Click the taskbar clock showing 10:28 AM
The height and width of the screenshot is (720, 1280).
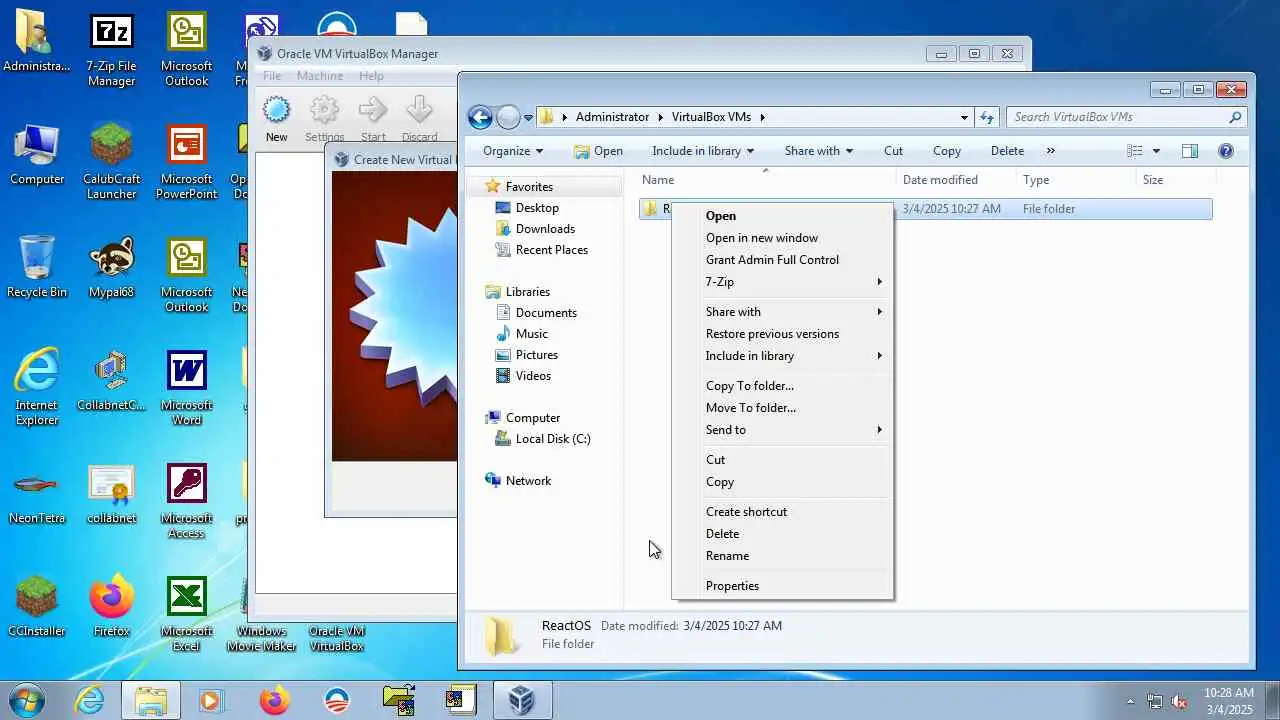[x=1228, y=701]
